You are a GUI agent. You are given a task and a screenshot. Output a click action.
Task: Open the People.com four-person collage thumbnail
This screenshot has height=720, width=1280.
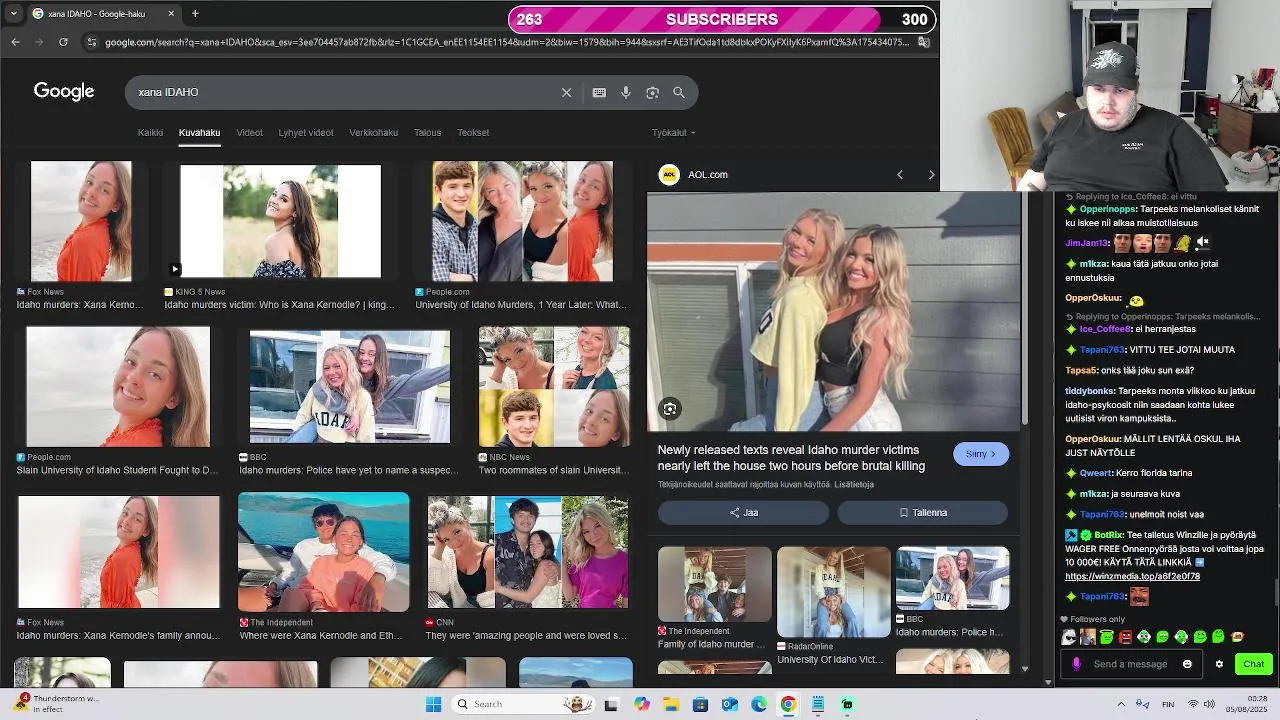(522, 221)
